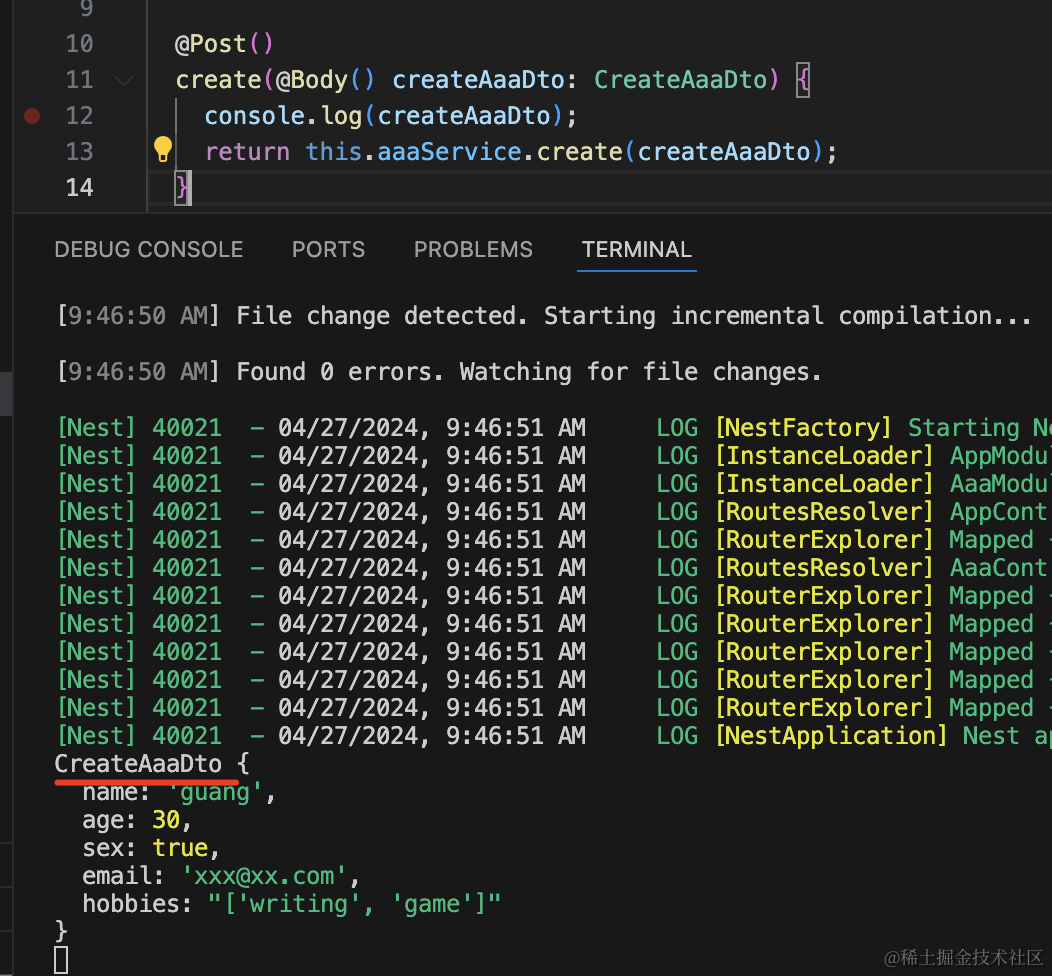Click the [NestApplication] log entry
This screenshot has width=1052, height=976.
[830, 736]
